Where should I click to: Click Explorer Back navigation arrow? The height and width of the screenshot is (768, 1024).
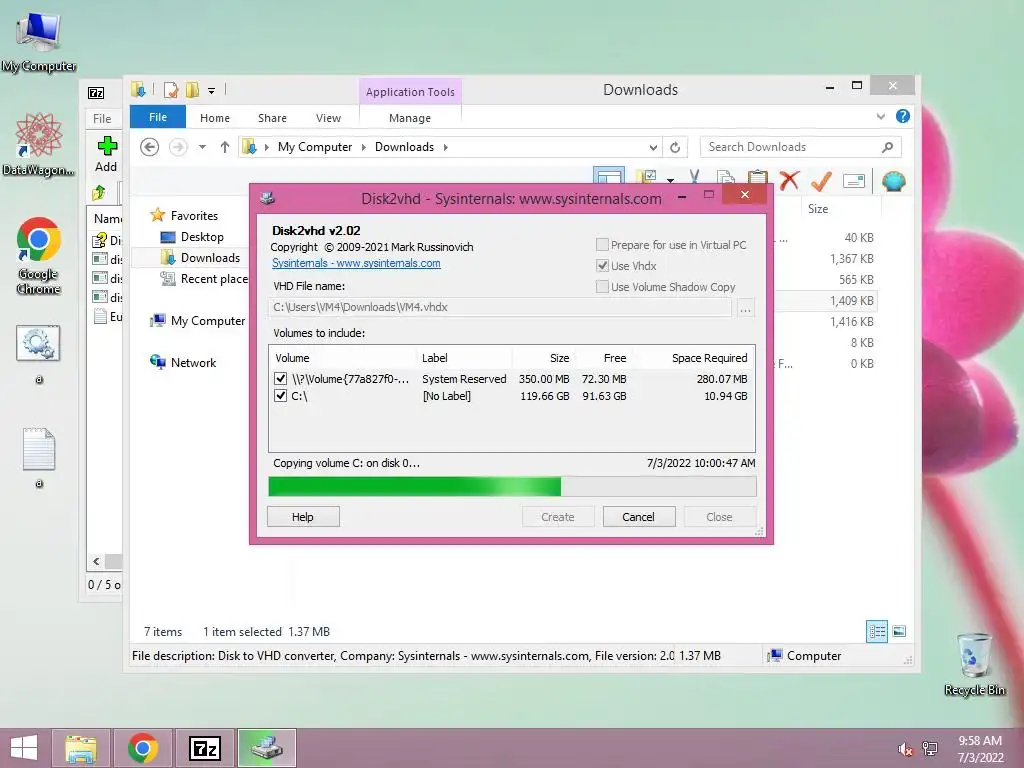point(150,147)
